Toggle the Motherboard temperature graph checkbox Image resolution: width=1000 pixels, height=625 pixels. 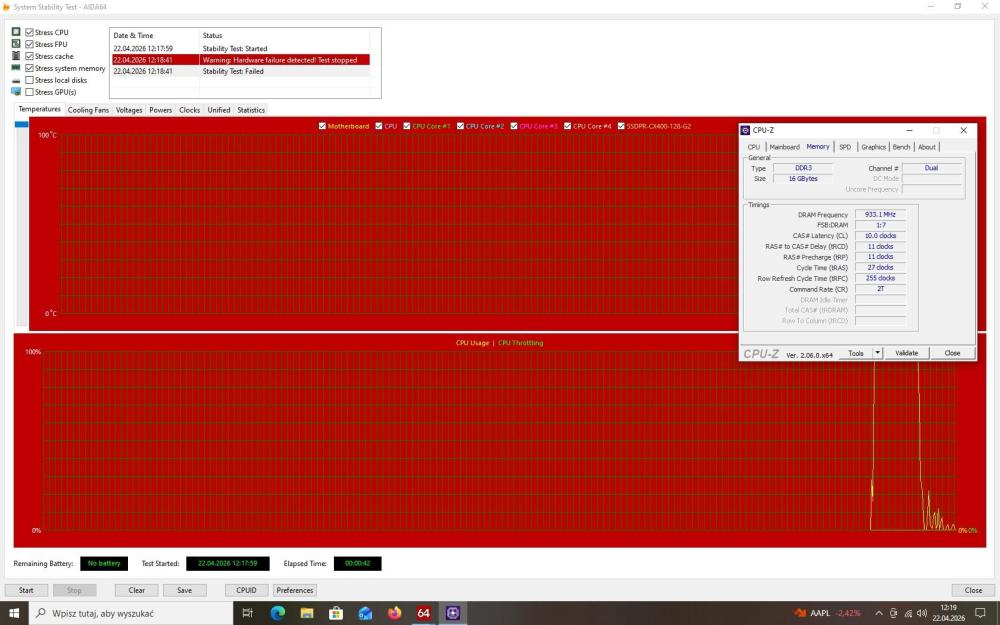(x=322, y=126)
